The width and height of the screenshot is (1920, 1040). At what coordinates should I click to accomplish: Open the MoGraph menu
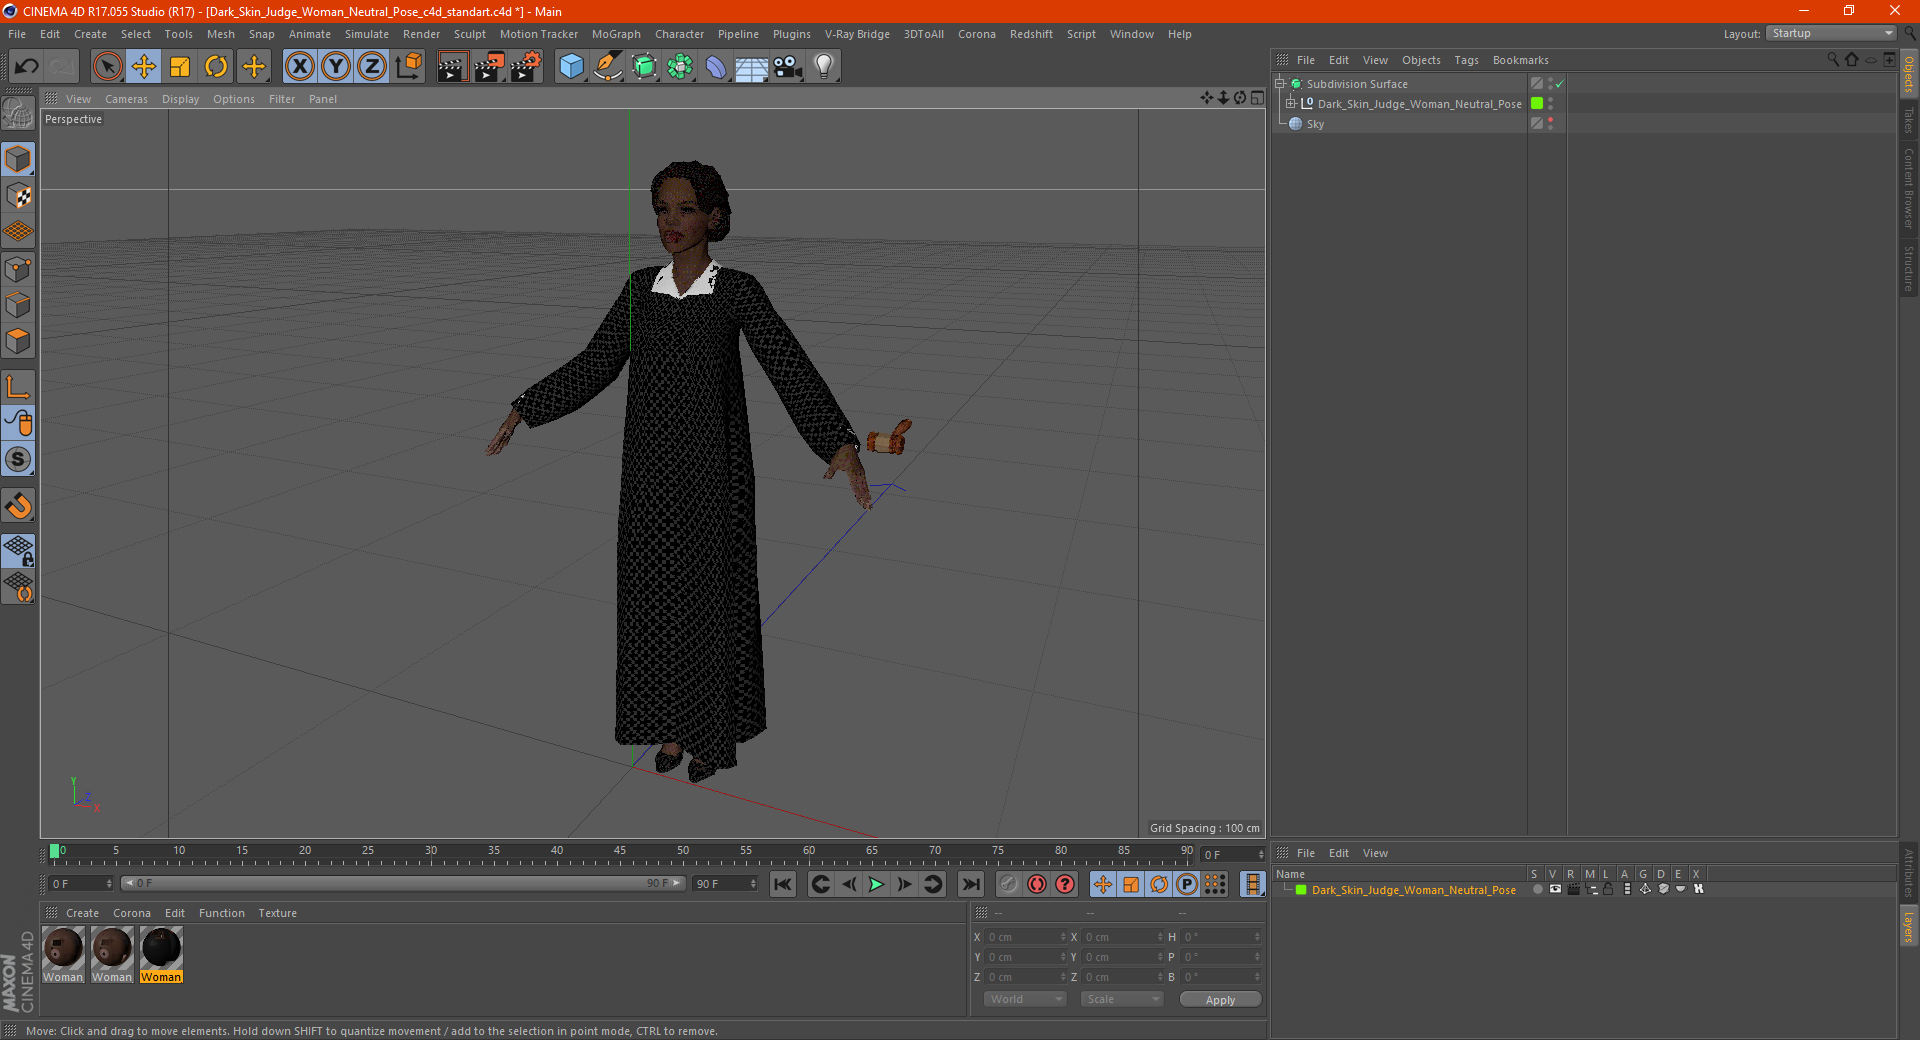616,34
